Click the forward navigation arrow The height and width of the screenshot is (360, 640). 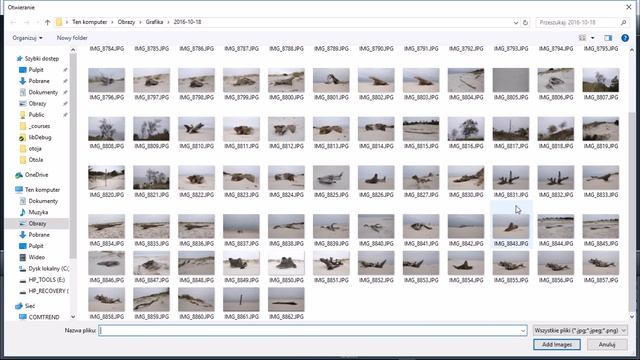click(x=27, y=22)
